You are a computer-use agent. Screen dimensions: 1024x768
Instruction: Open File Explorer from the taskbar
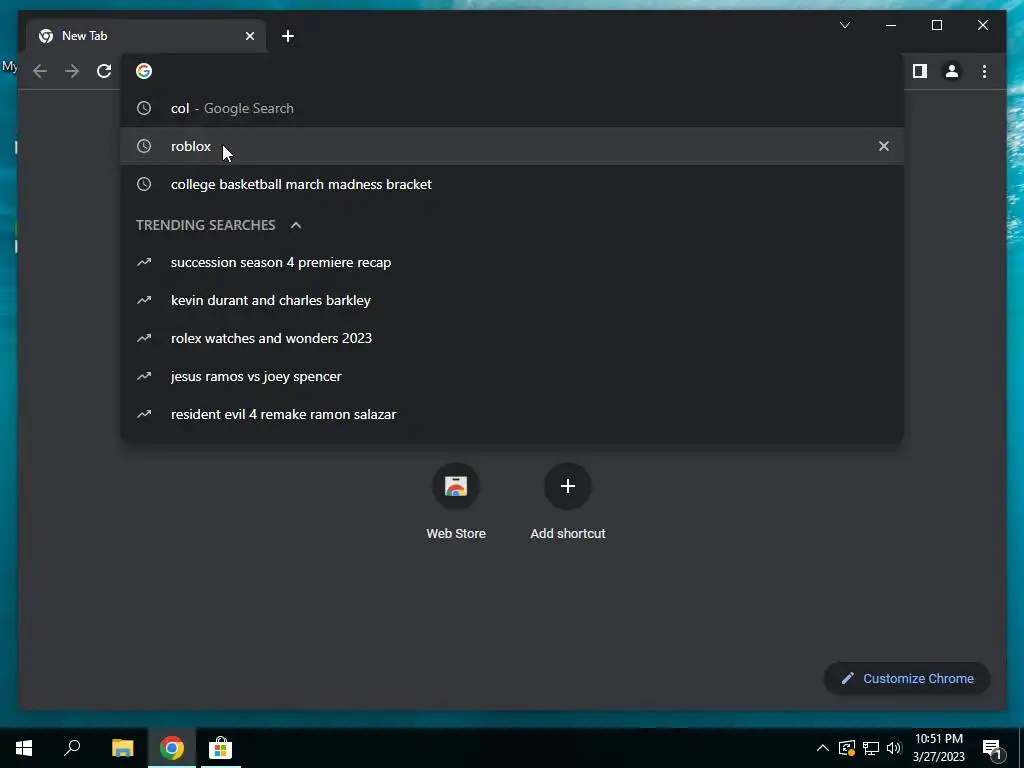[122, 748]
